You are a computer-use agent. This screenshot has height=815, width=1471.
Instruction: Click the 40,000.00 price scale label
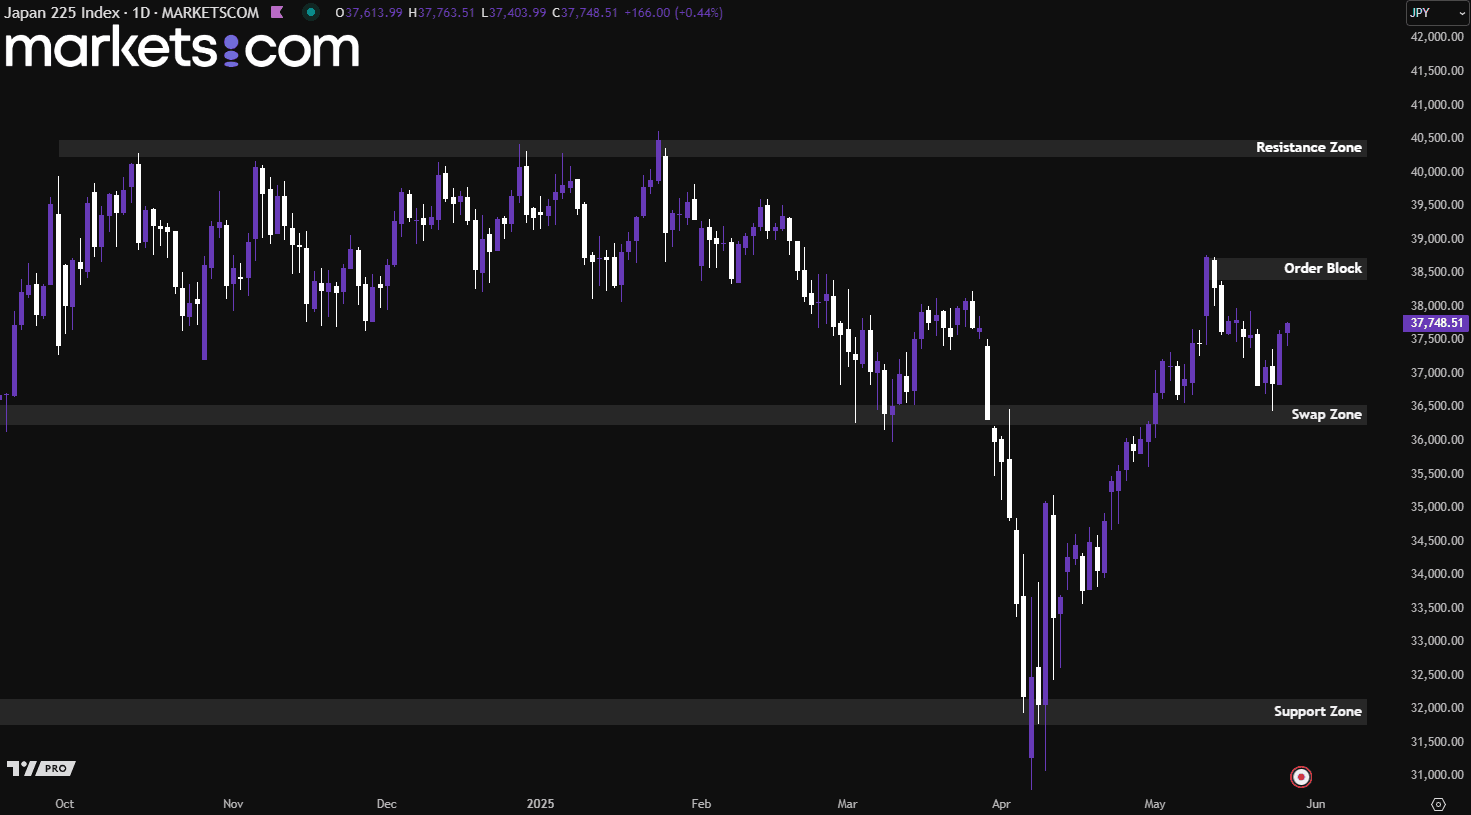coord(1436,172)
